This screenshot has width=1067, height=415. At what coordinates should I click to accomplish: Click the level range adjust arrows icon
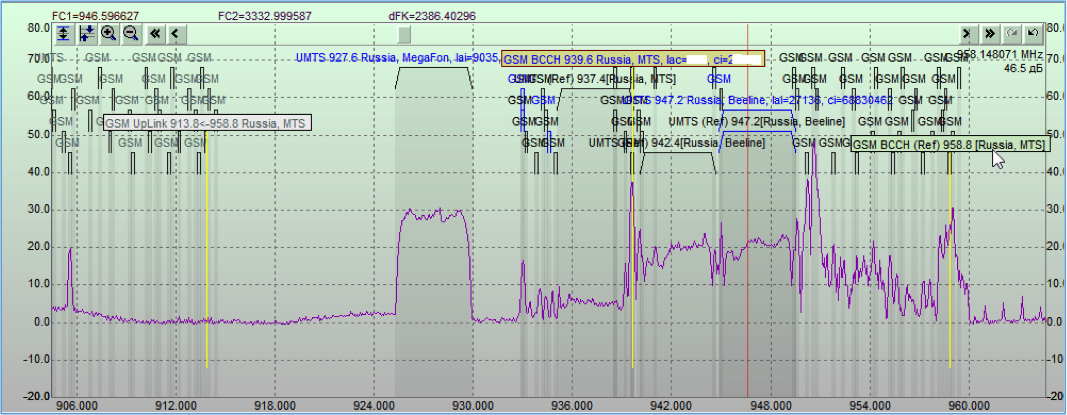[86, 33]
